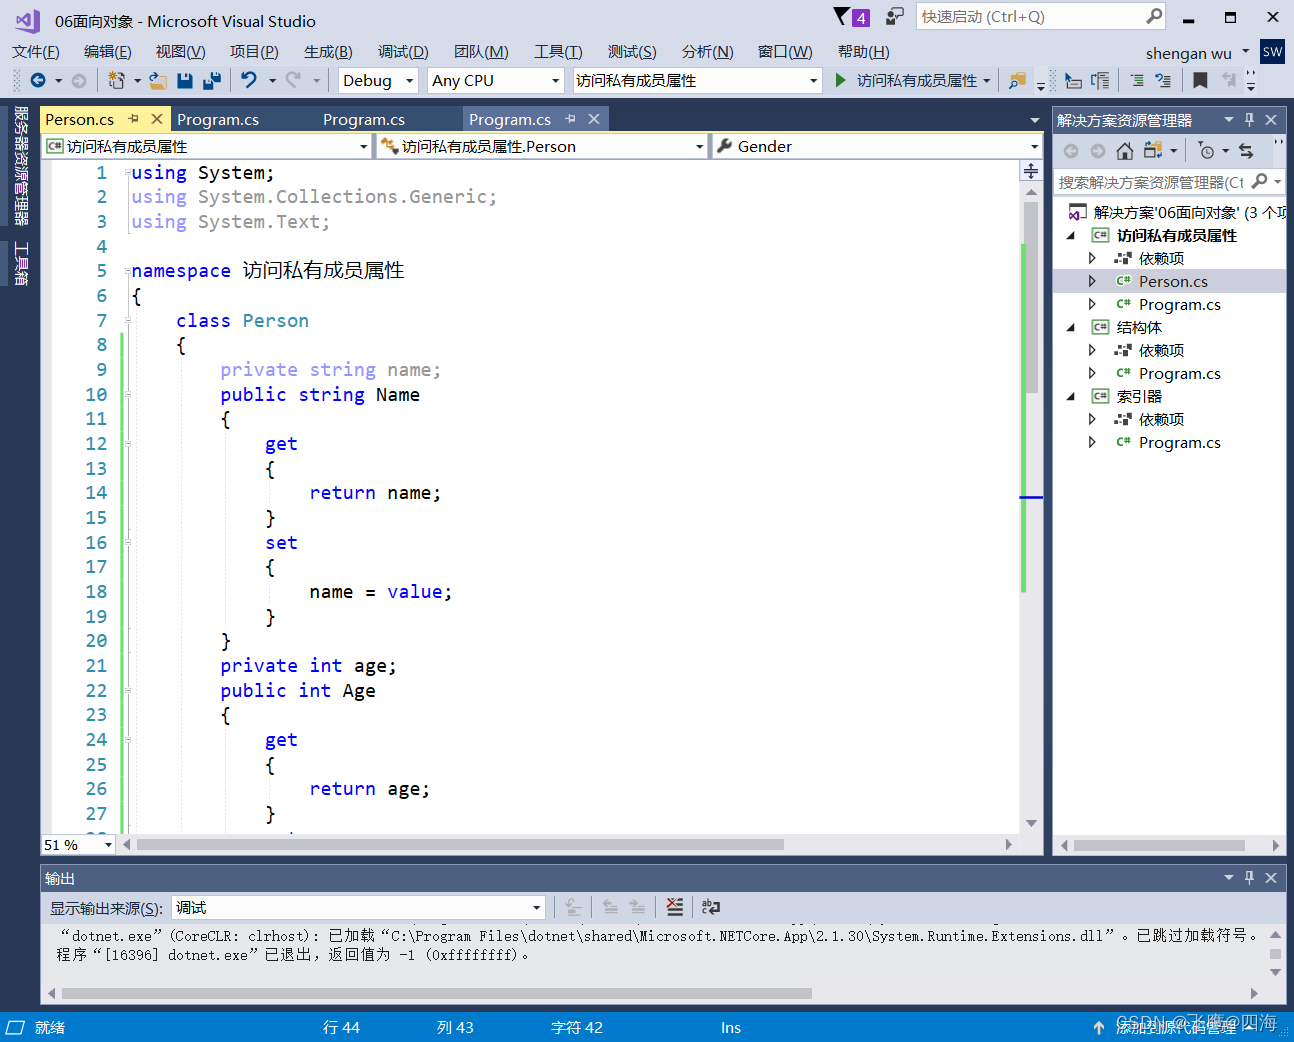Click Switch Views icon in Solution Explorer
The image size is (1294, 1042).
click(1153, 151)
